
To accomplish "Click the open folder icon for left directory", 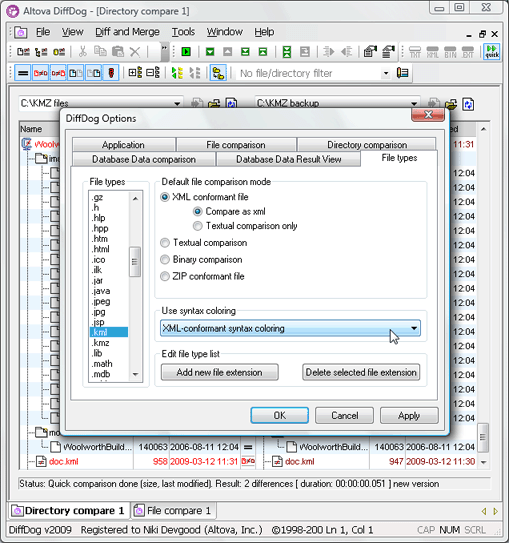I will pyautogui.click(x=214, y=104).
